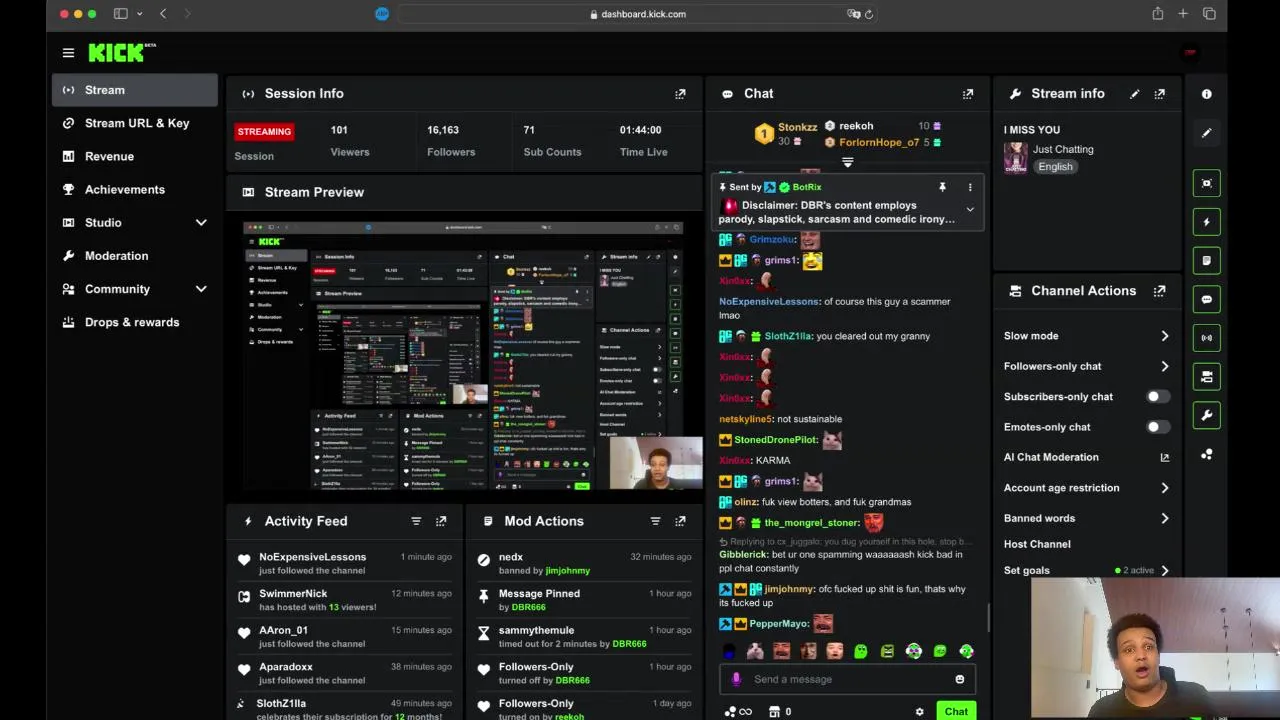Open Followers-only chat options chevron
The width and height of the screenshot is (1280, 720).
[1164, 366]
